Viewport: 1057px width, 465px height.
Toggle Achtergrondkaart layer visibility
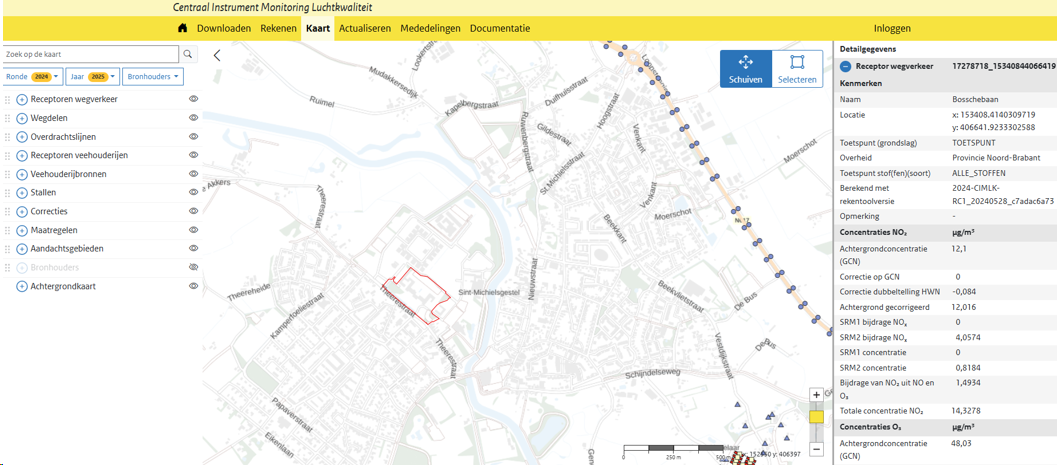click(x=194, y=286)
